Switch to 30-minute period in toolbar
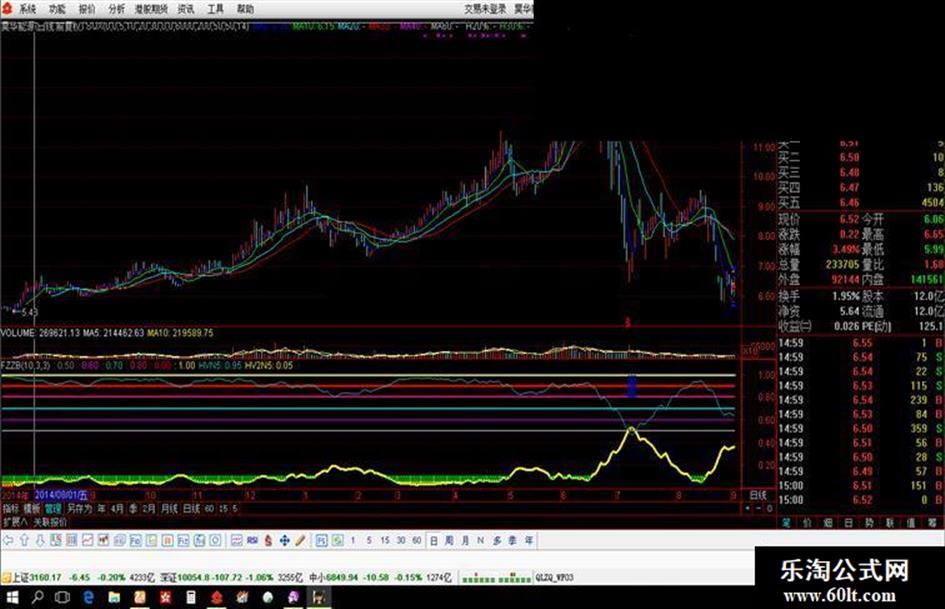The image size is (945, 609). tap(401, 540)
